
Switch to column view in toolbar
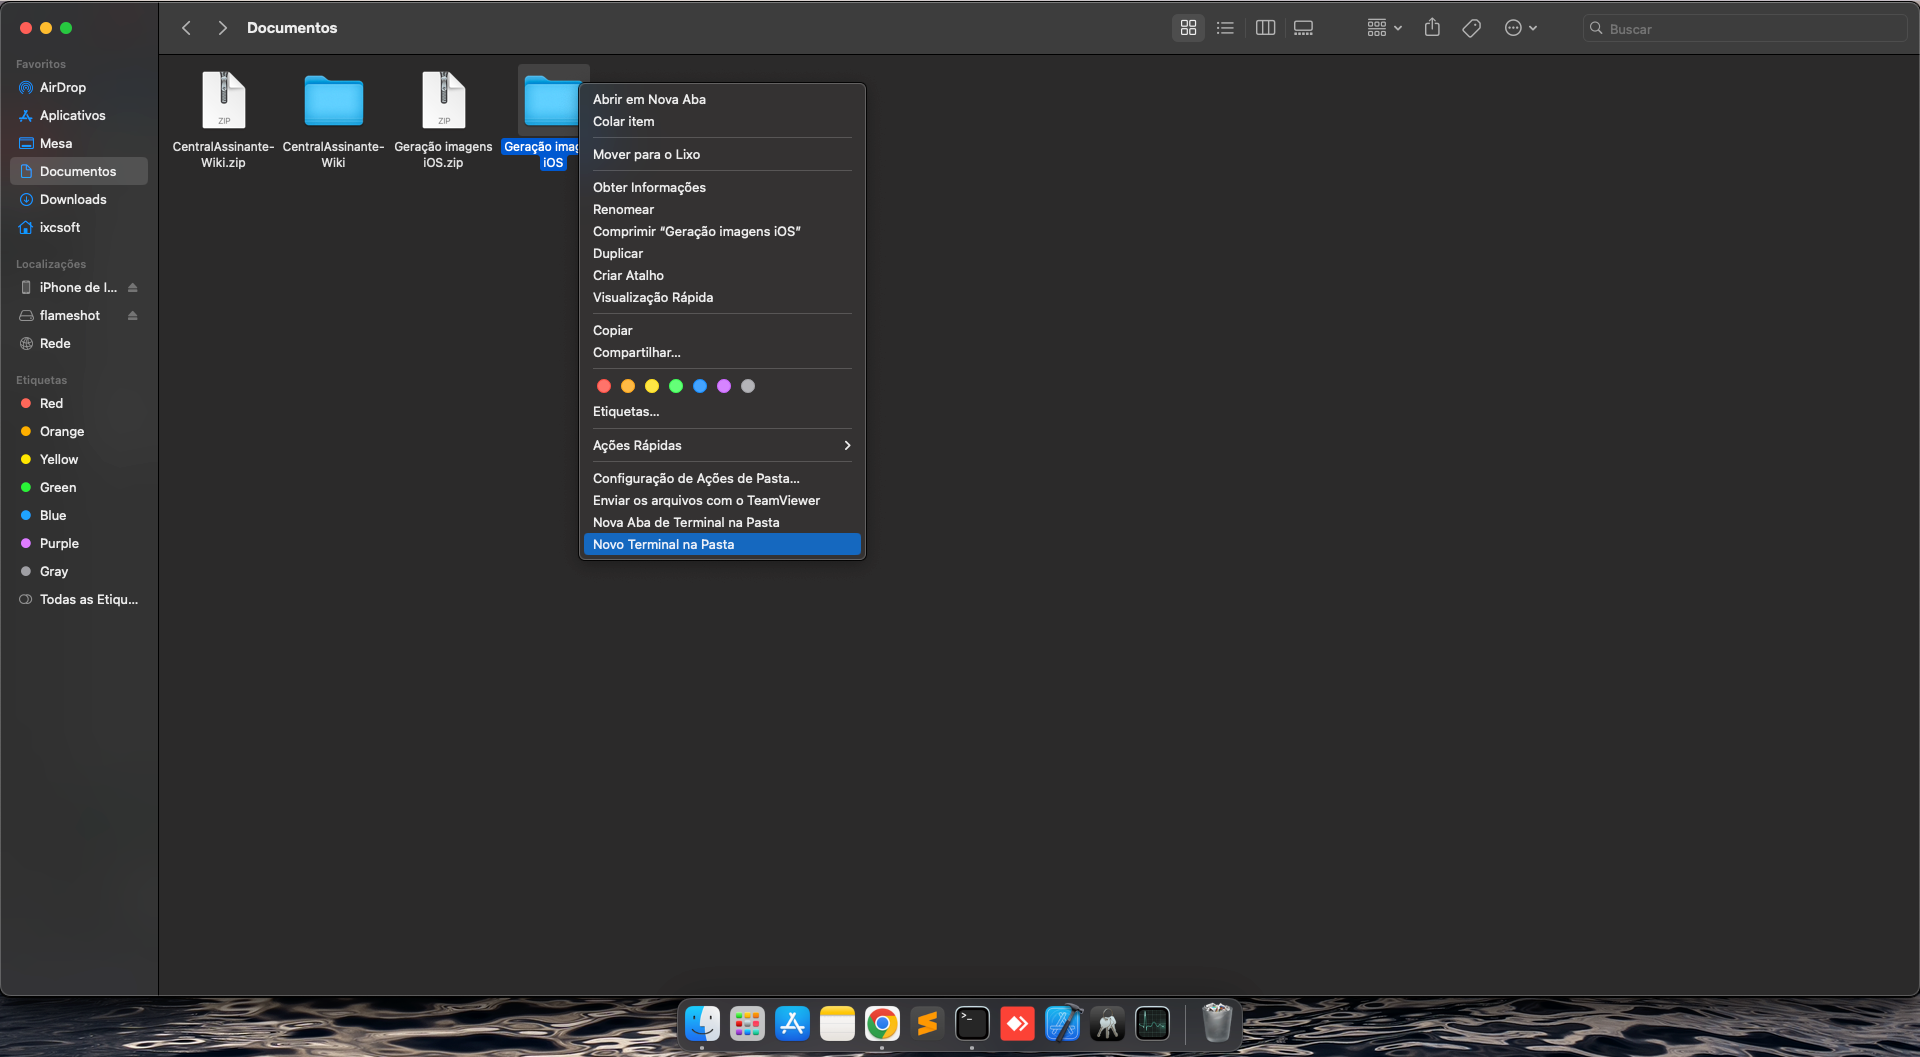(1265, 28)
